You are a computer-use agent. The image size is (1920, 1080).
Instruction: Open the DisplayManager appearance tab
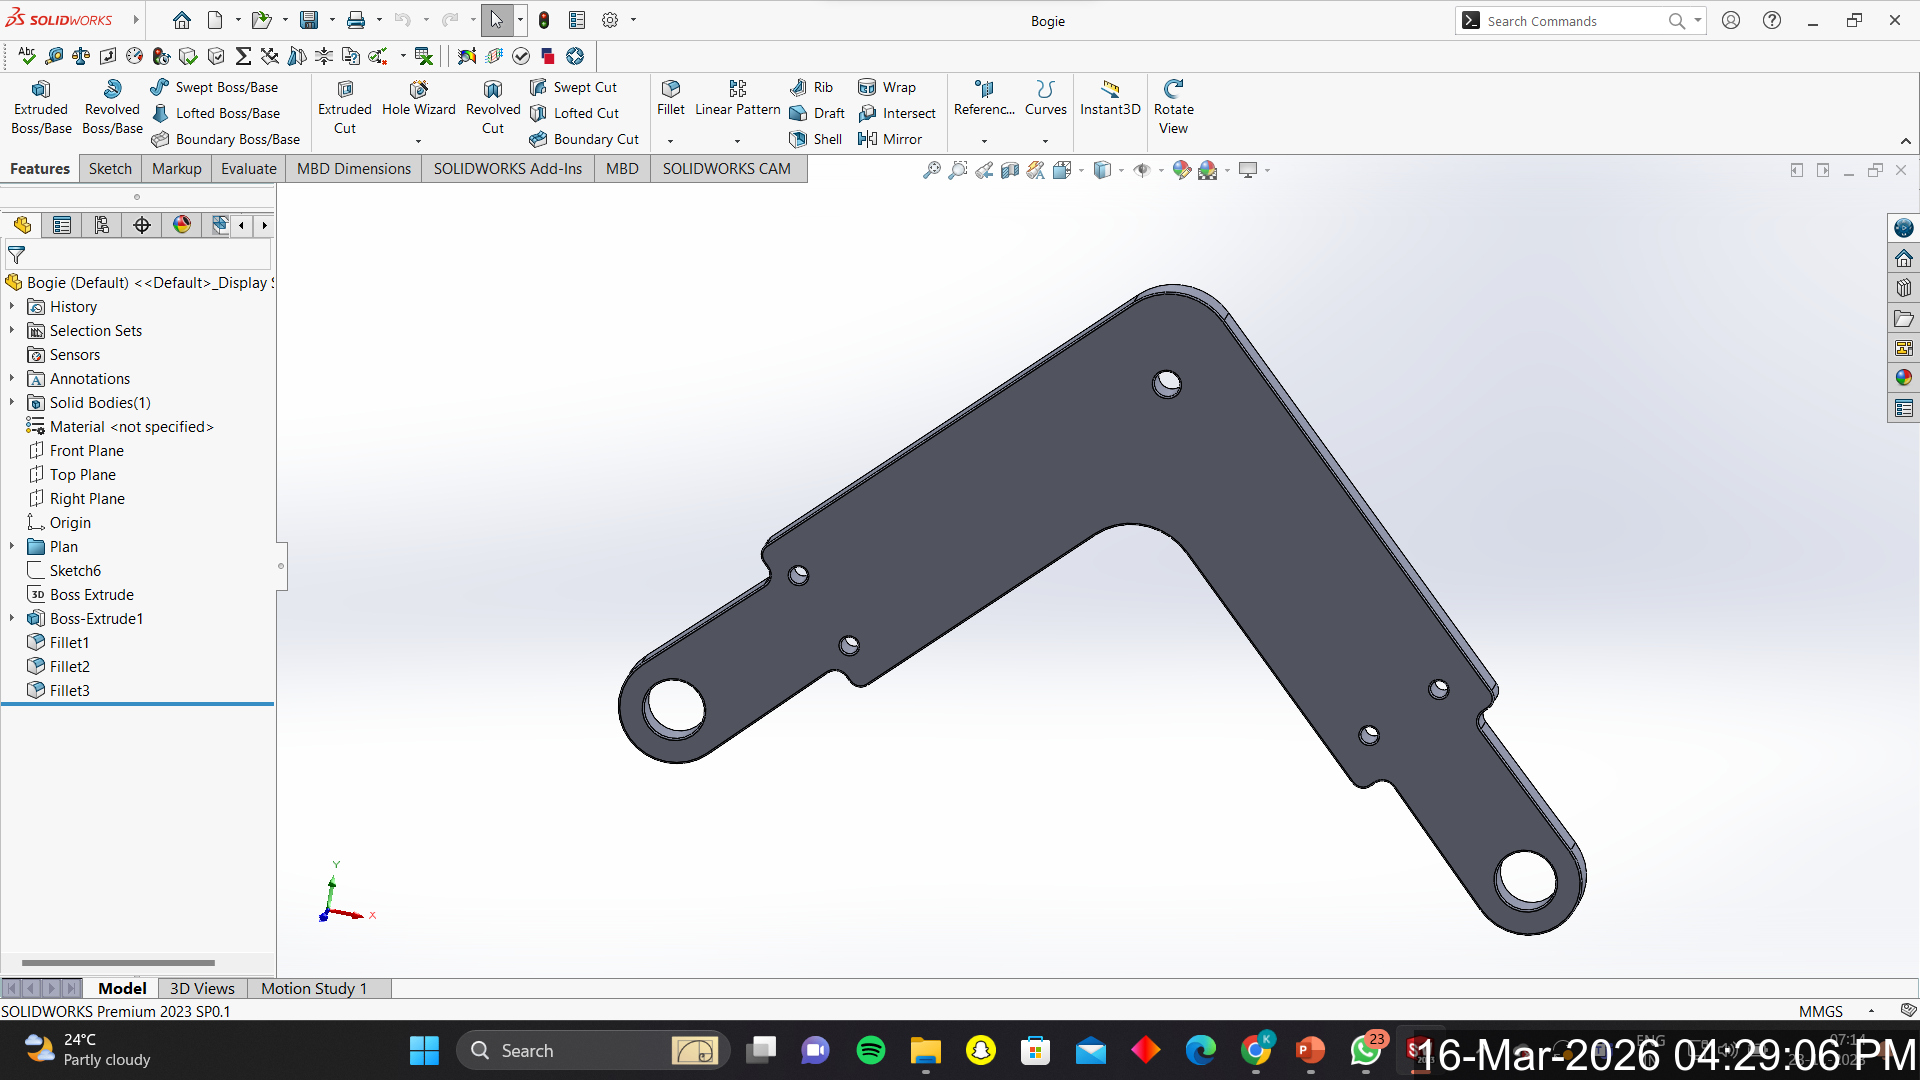point(181,225)
